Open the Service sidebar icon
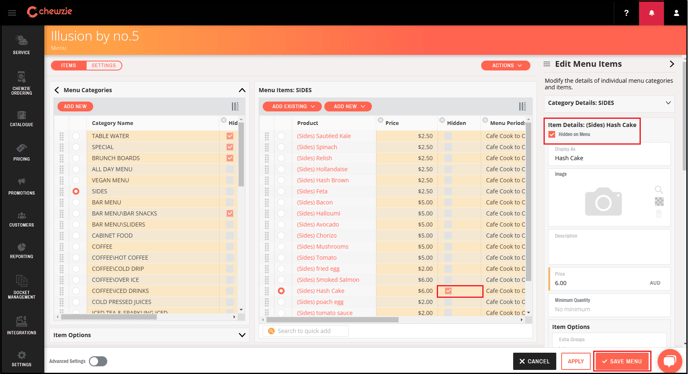Screen dimensions: 688x374 (x=22, y=44)
